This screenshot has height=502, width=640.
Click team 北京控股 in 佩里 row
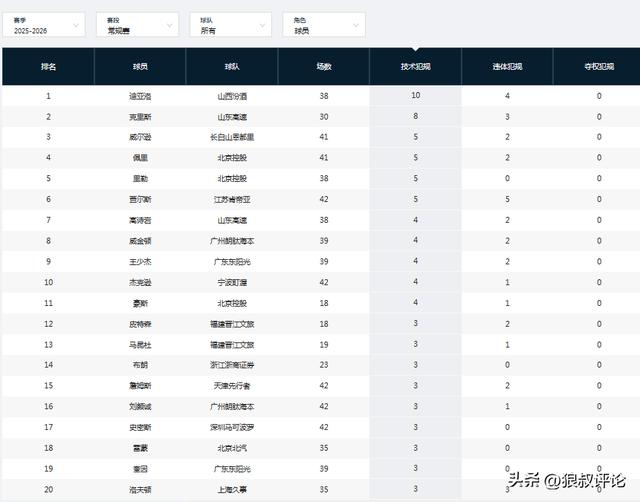coord(232,158)
